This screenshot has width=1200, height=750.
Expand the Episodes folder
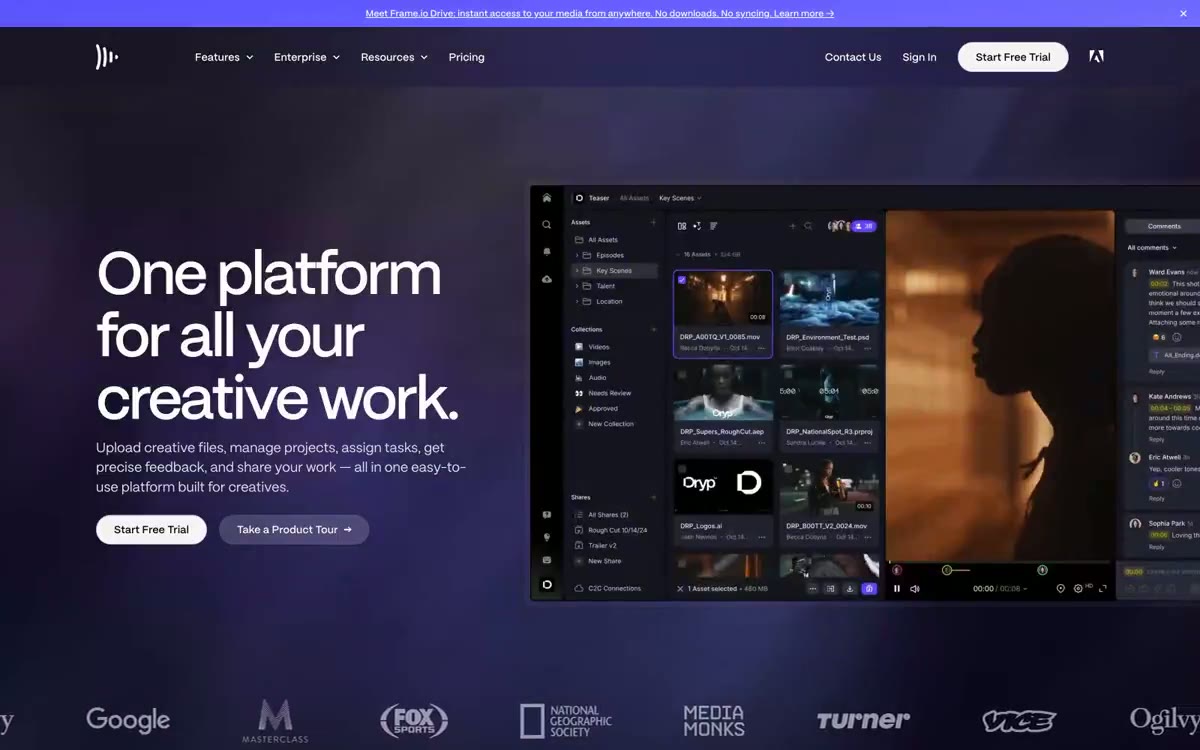(577, 255)
